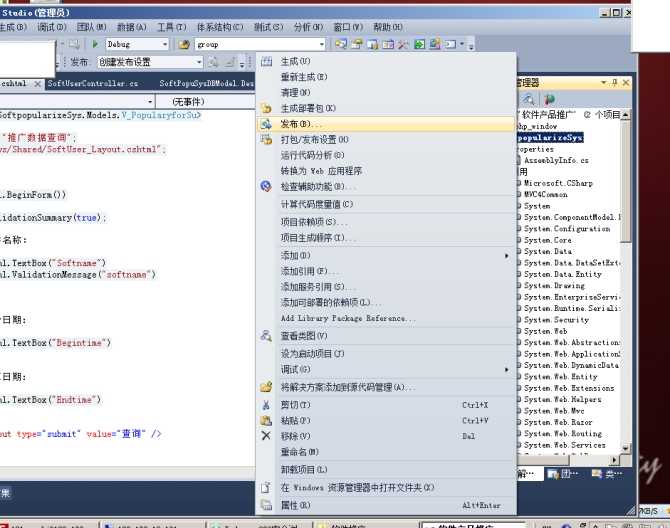The height and width of the screenshot is (528, 670).
Task: Click the Publish globe icon in the menu
Action: (x=266, y=124)
